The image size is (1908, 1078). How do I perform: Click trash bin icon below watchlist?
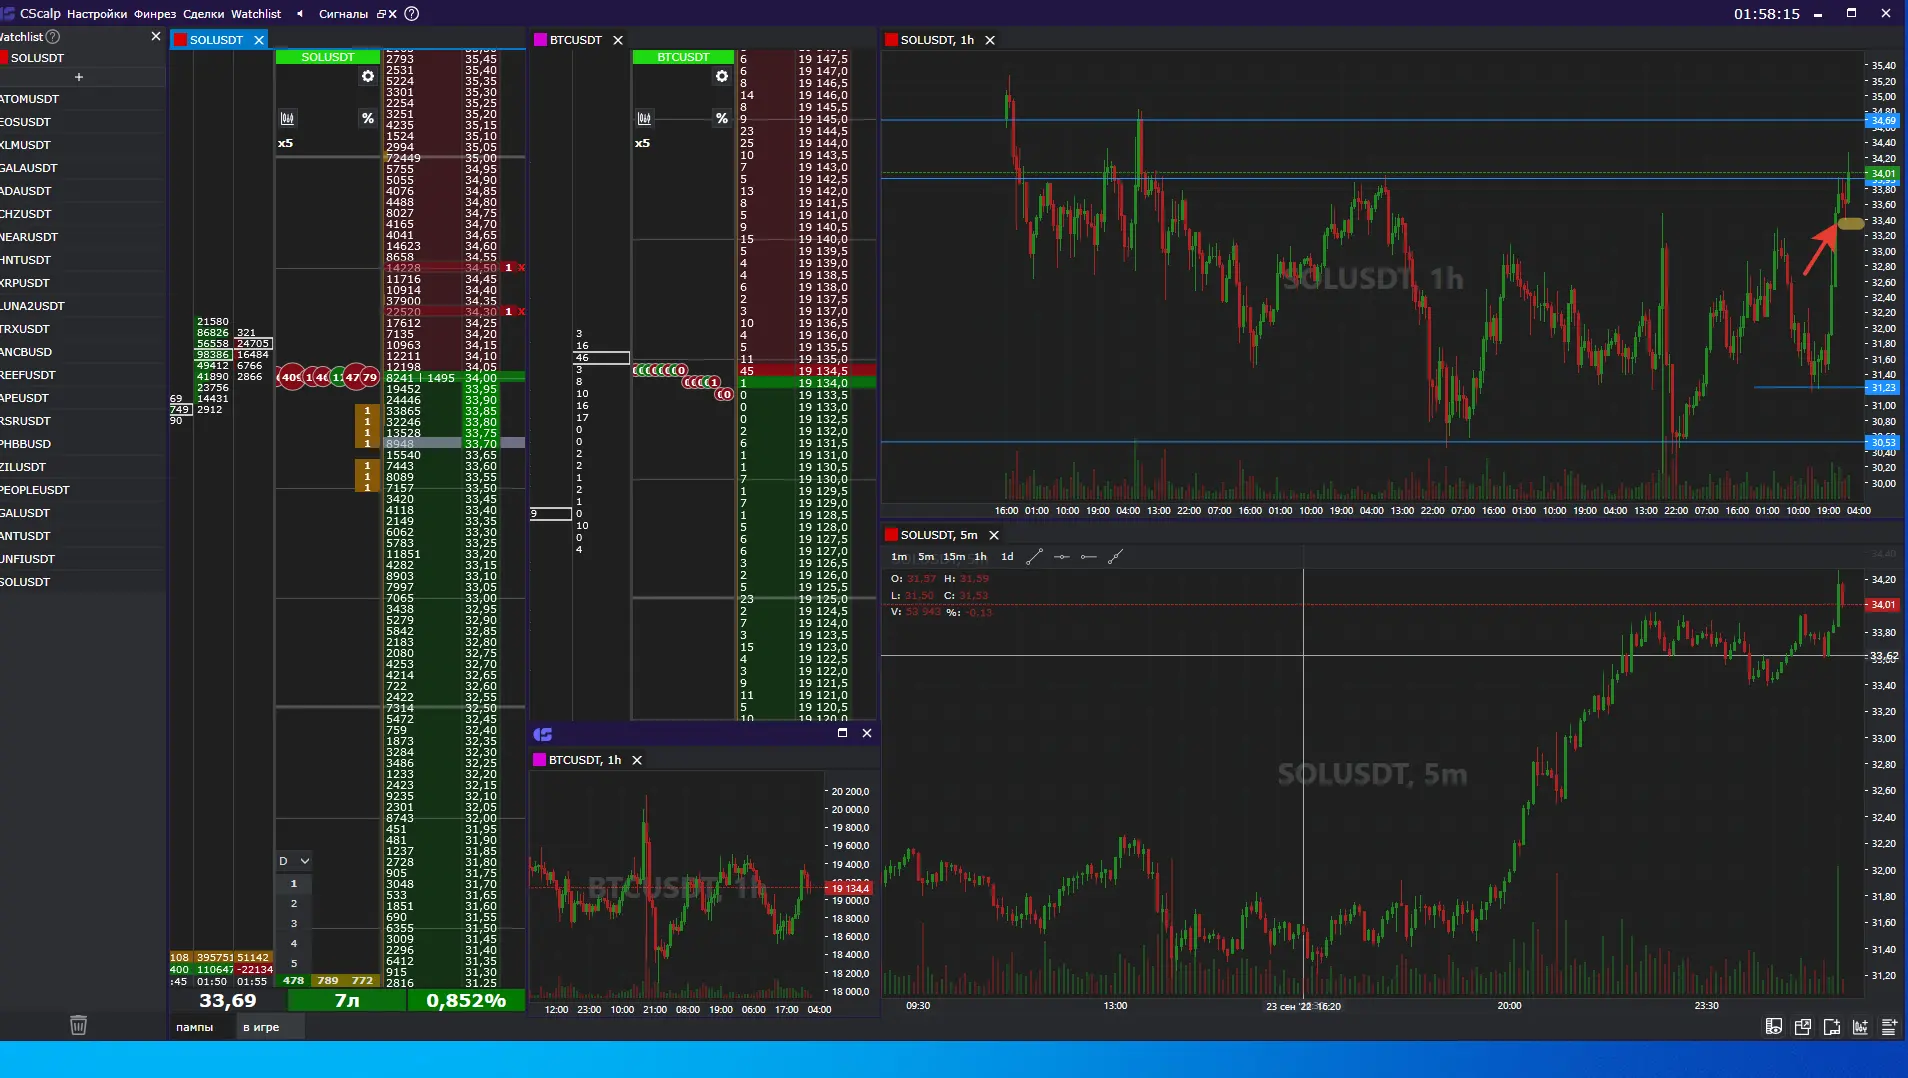[x=78, y=1025]
